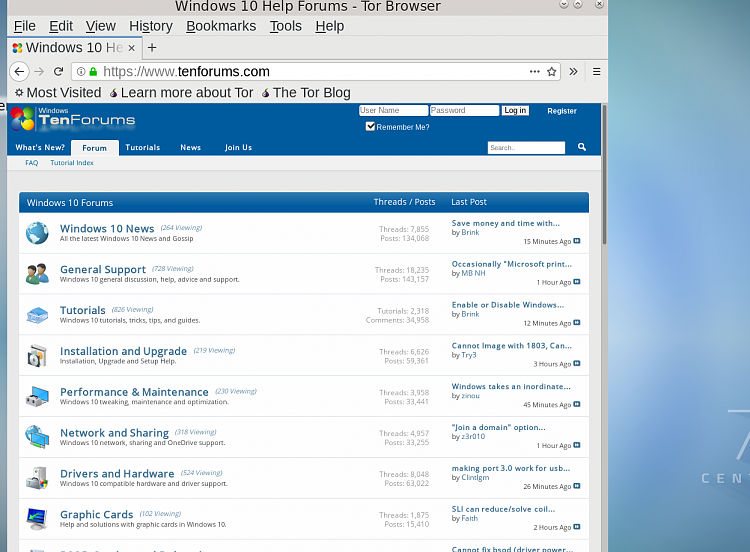Click the Installation and Upgrade forum icon
Image resolution: width=750 pixels, height=552 pixels.
click(37, 355)
